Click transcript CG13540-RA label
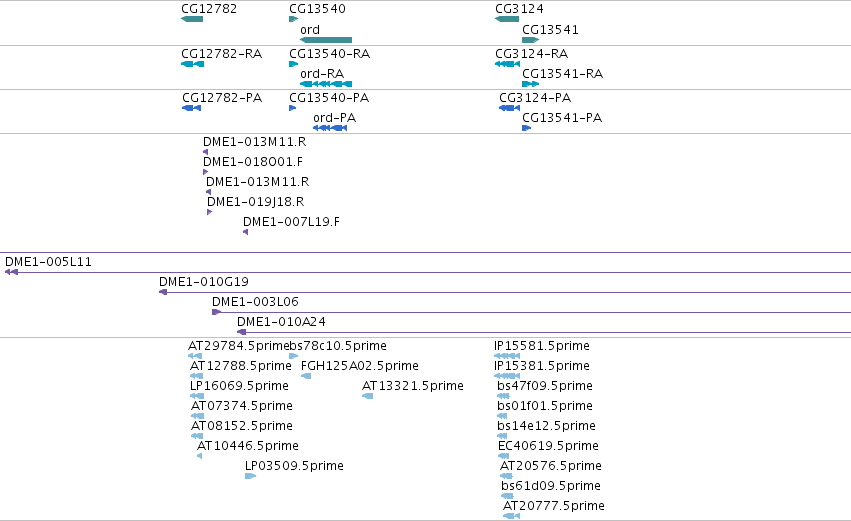Image resolution: width=851 pixels, height=521 pixels. point(329,54)
